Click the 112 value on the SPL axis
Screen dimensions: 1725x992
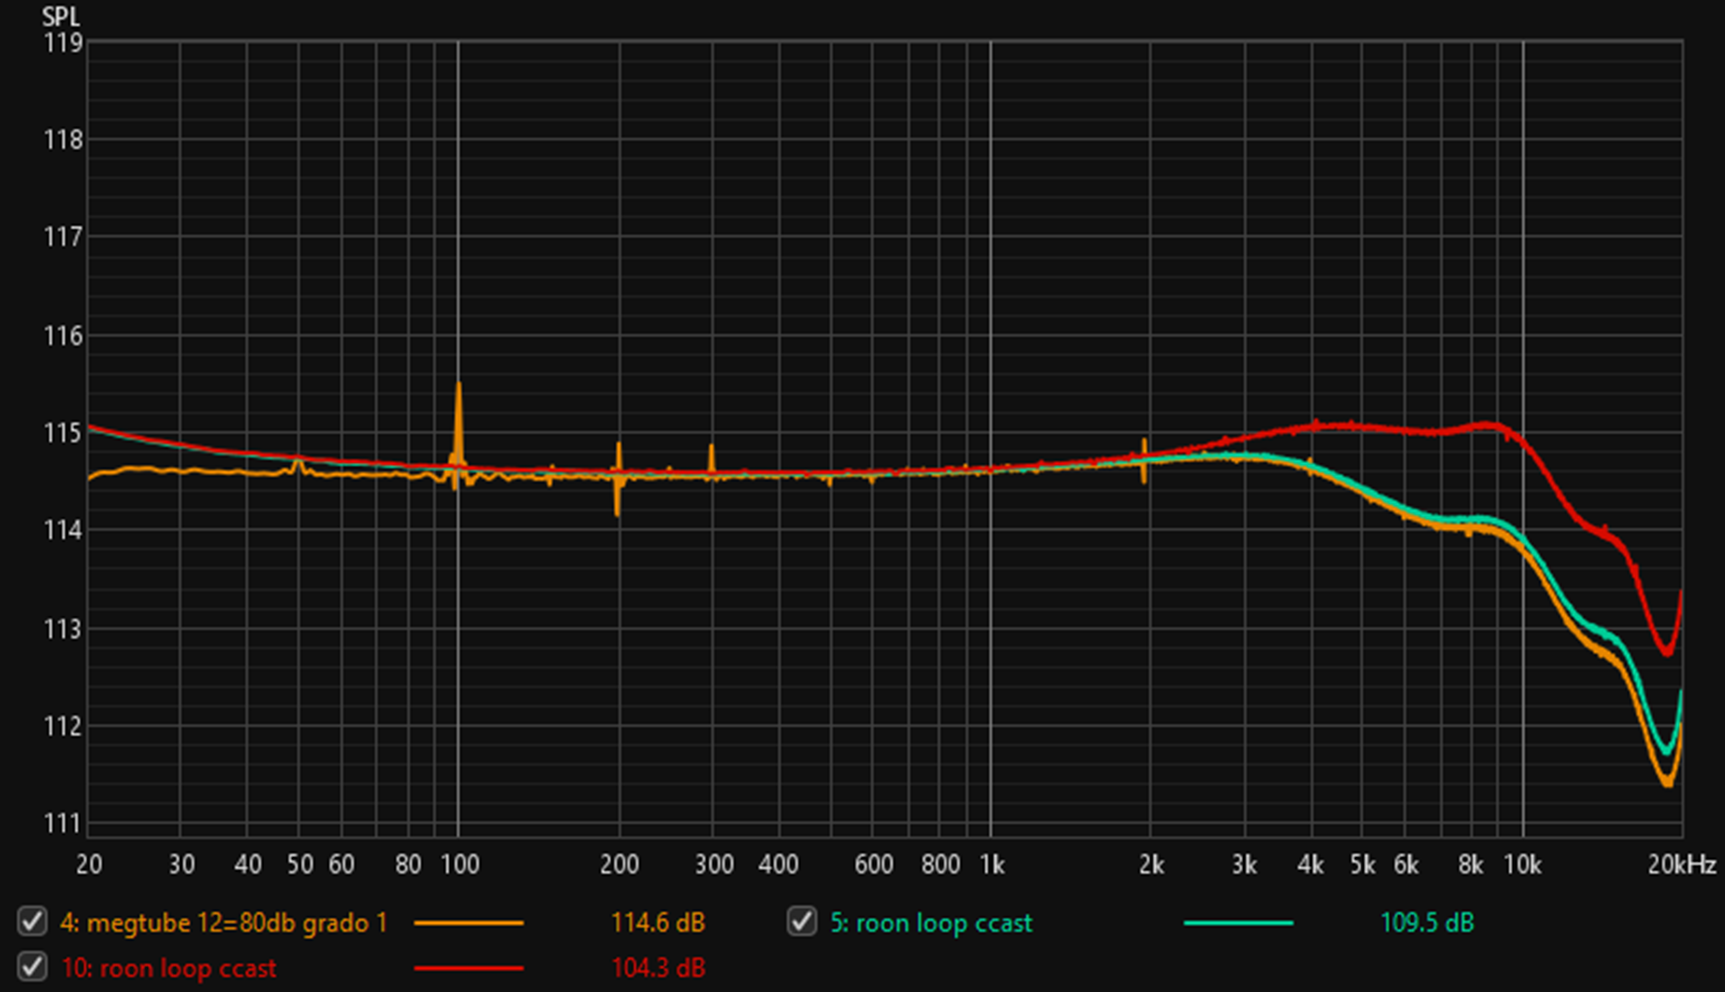click(62, 726)
